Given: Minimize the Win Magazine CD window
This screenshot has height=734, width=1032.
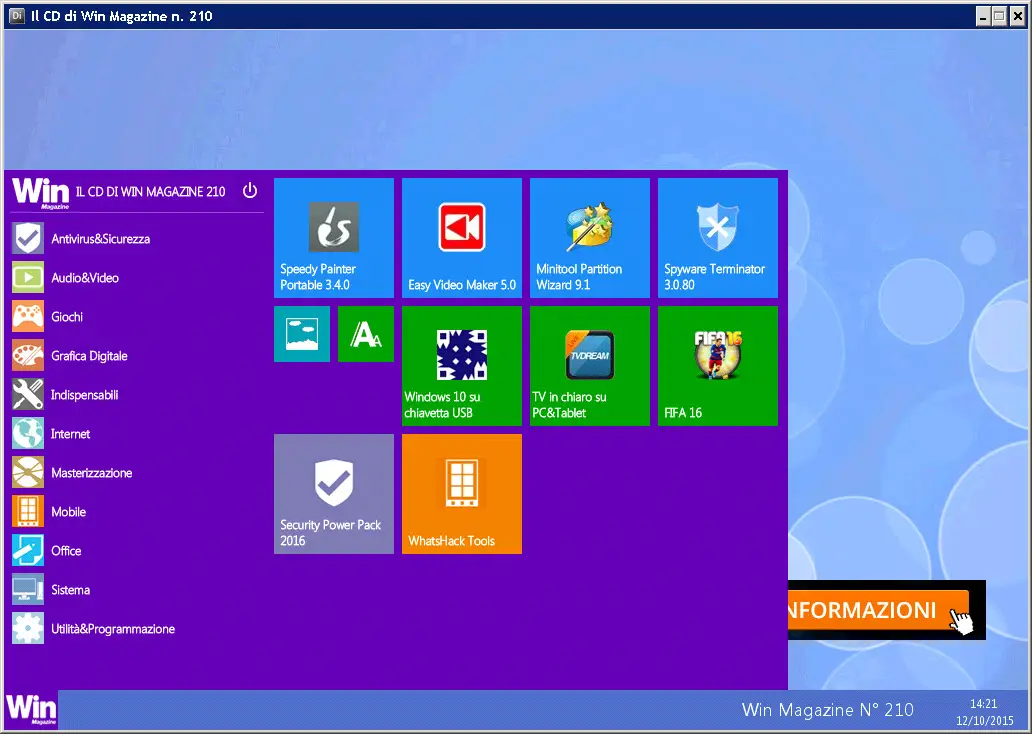Looking at the screenshot, I should pyautogui.click(x=983, y=16).
